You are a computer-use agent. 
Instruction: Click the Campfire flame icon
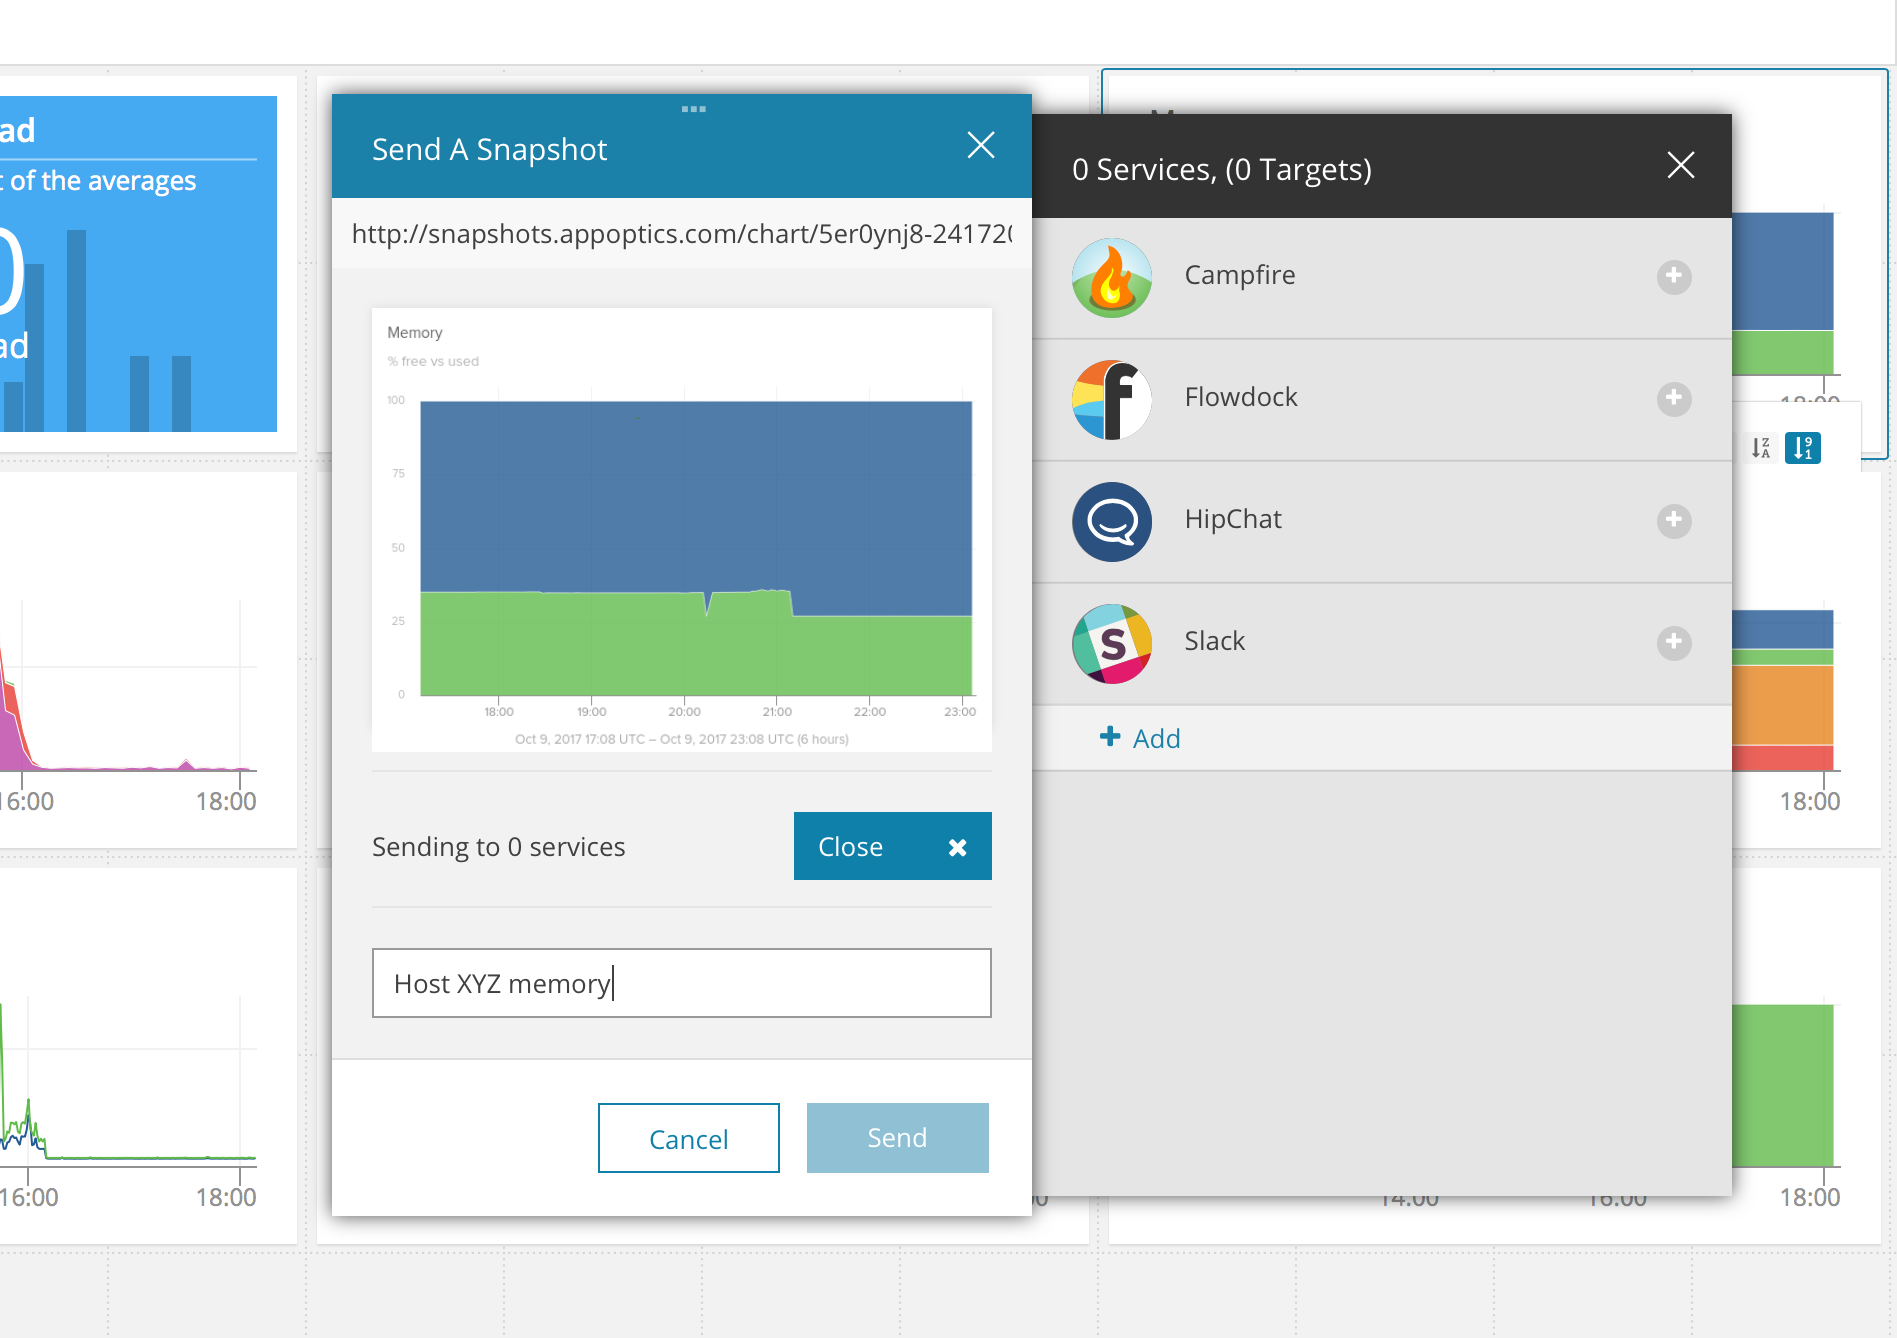(1111, 278)
